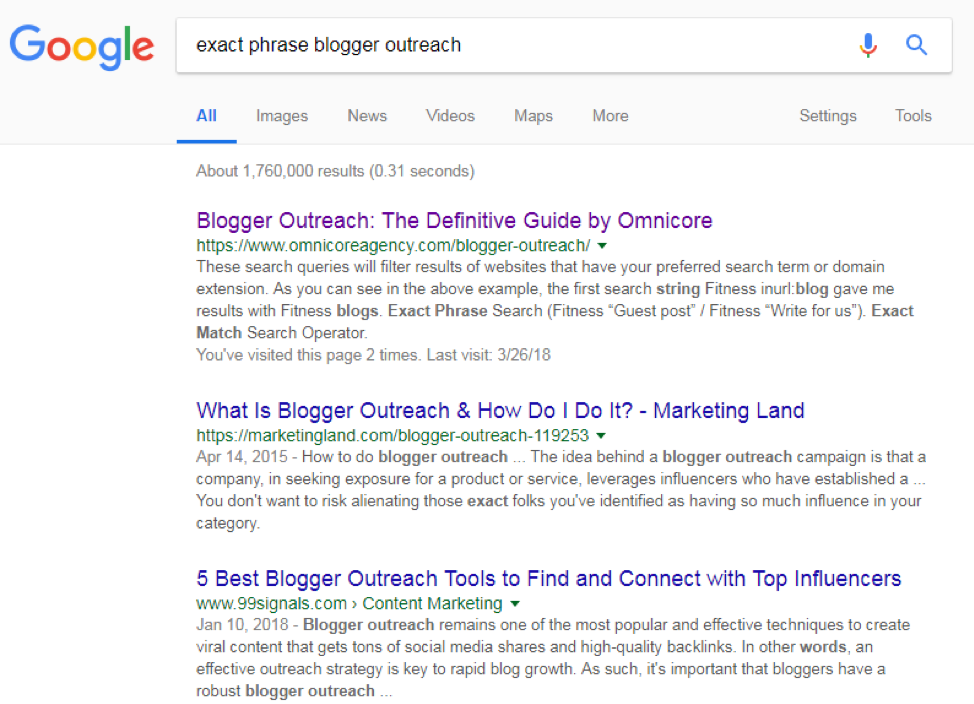974x704 pixels.
Task: Open search Tools
Action: click(913, 116)
